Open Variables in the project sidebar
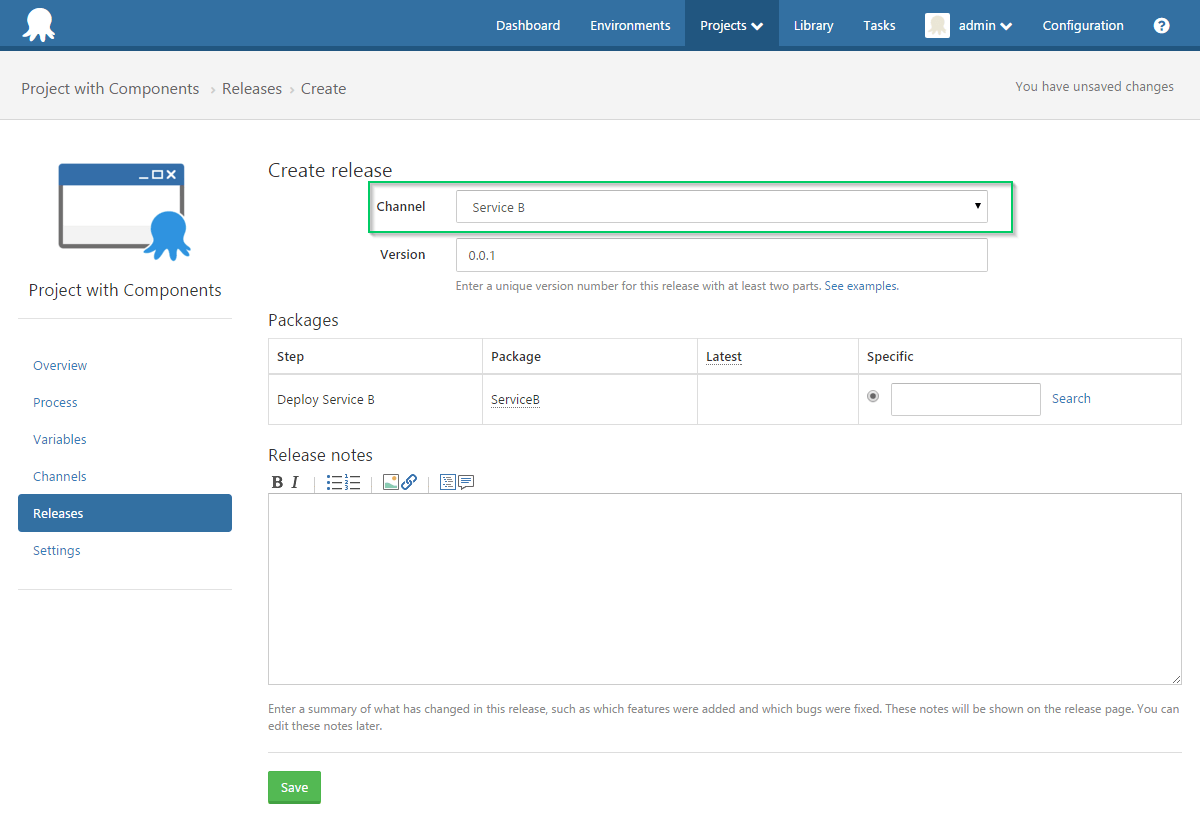 tap(60, 439)
